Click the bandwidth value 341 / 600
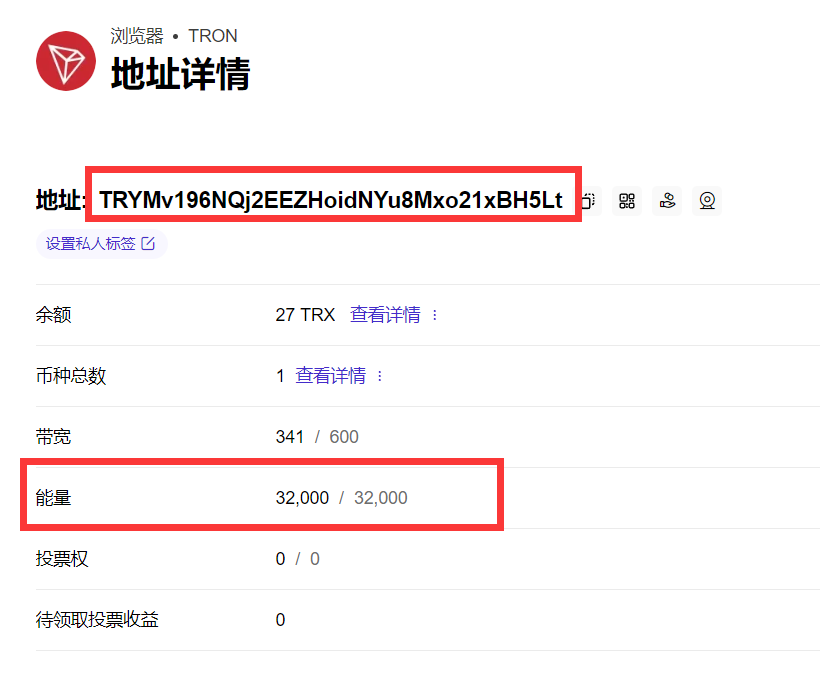Viewport: 820px width, 675px height. pyautogui.click(x=317, y=437)
